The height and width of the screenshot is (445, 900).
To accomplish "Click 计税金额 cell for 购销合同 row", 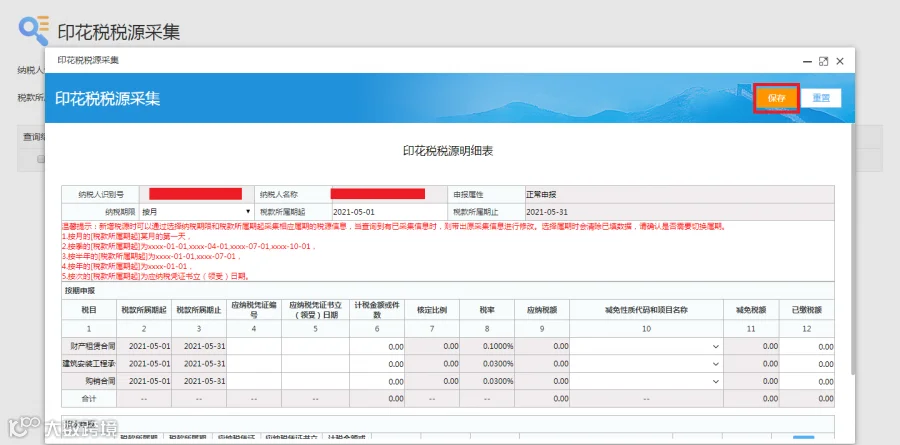I will pyautogui.click(x=377, y=381).
